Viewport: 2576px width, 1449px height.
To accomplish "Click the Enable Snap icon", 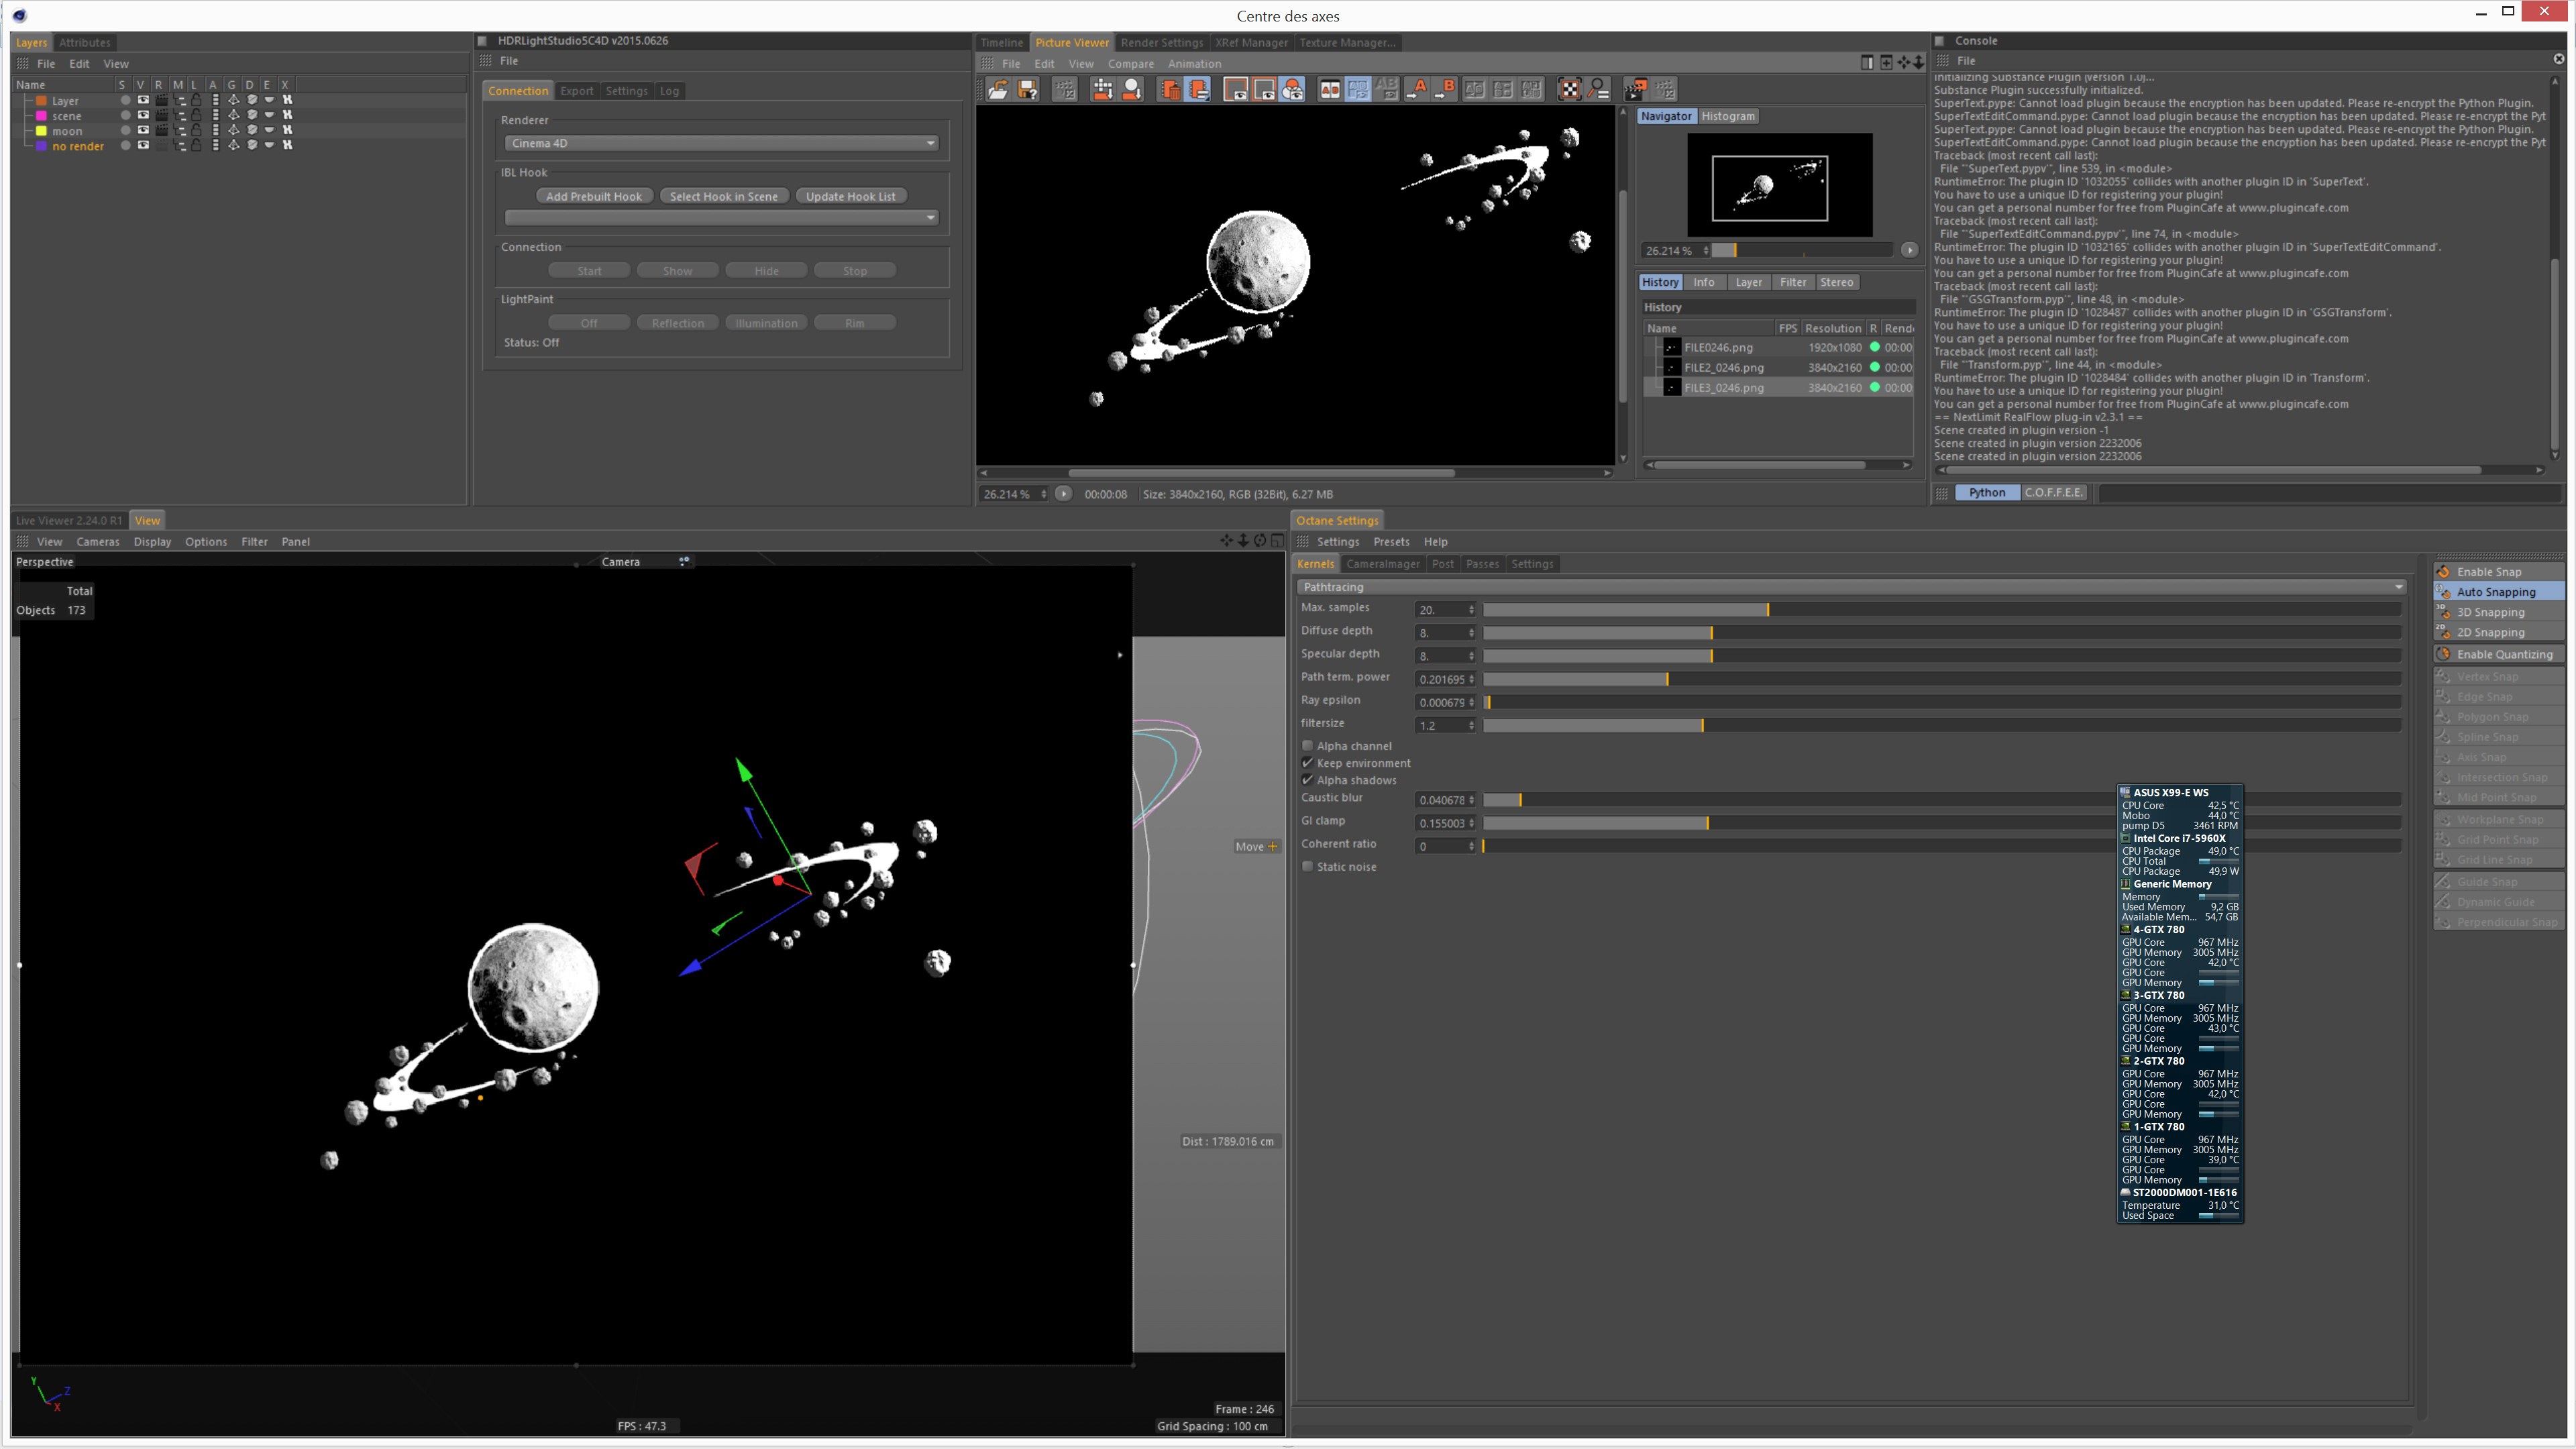I will click(2444, 572).
